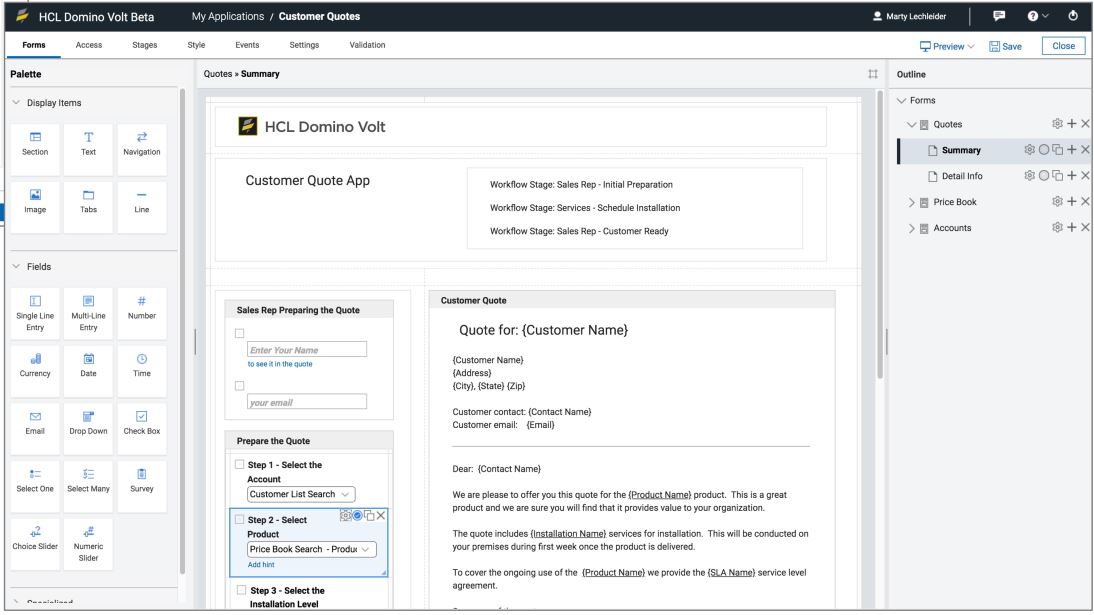Go to the Settings tab
Viewport: 1094px width, 615px height.
[304, 45]
